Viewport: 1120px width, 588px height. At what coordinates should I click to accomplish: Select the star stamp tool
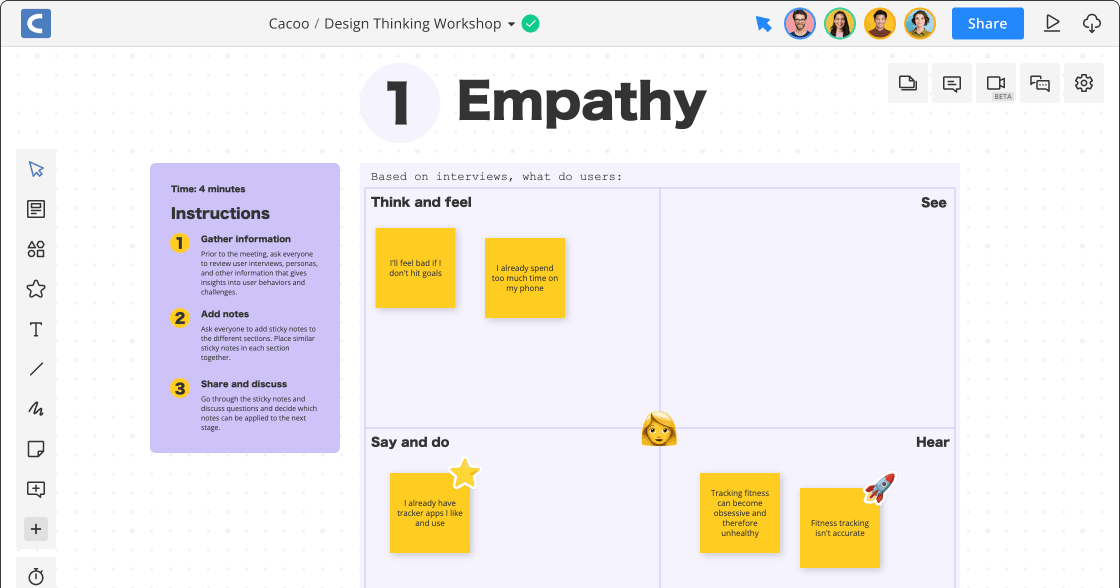click(36, 288)
